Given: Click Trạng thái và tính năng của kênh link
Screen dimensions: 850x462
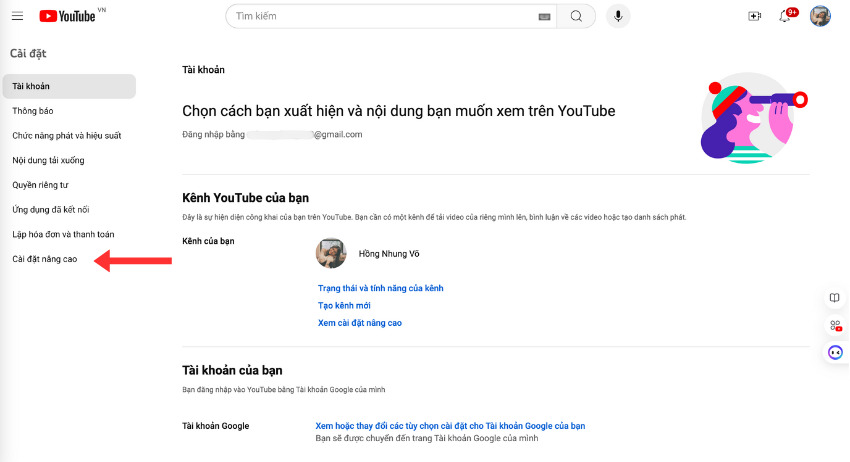Looking at the screenshot, I should 381,288.
